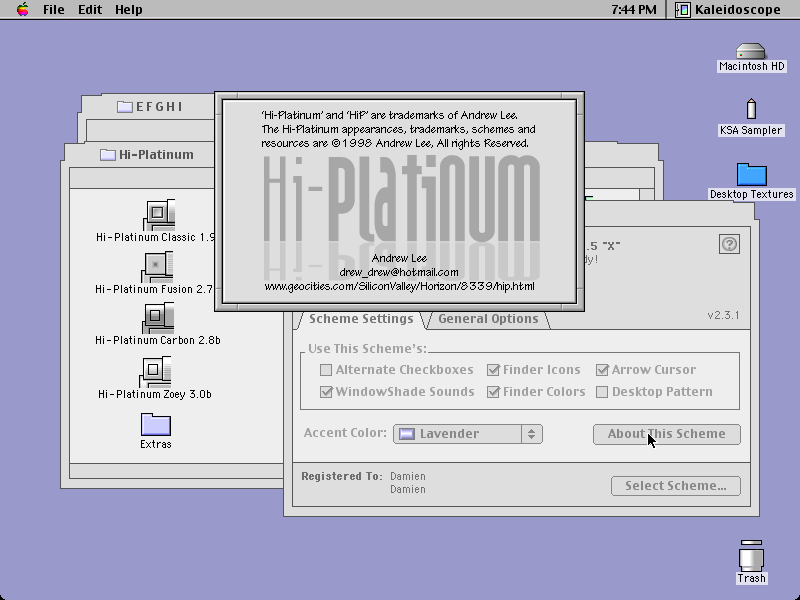This screenshot has height=600, width=800.
Task: Click the folder icon in E F G H I title bar
Action: [x=124, y=106]
